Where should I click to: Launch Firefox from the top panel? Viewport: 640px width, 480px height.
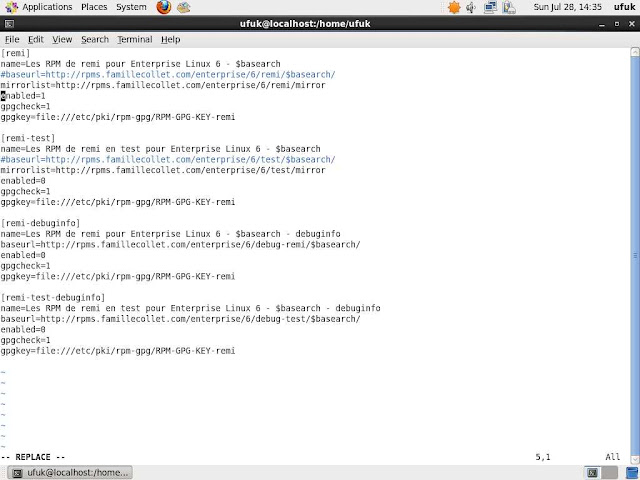point(164,7)
